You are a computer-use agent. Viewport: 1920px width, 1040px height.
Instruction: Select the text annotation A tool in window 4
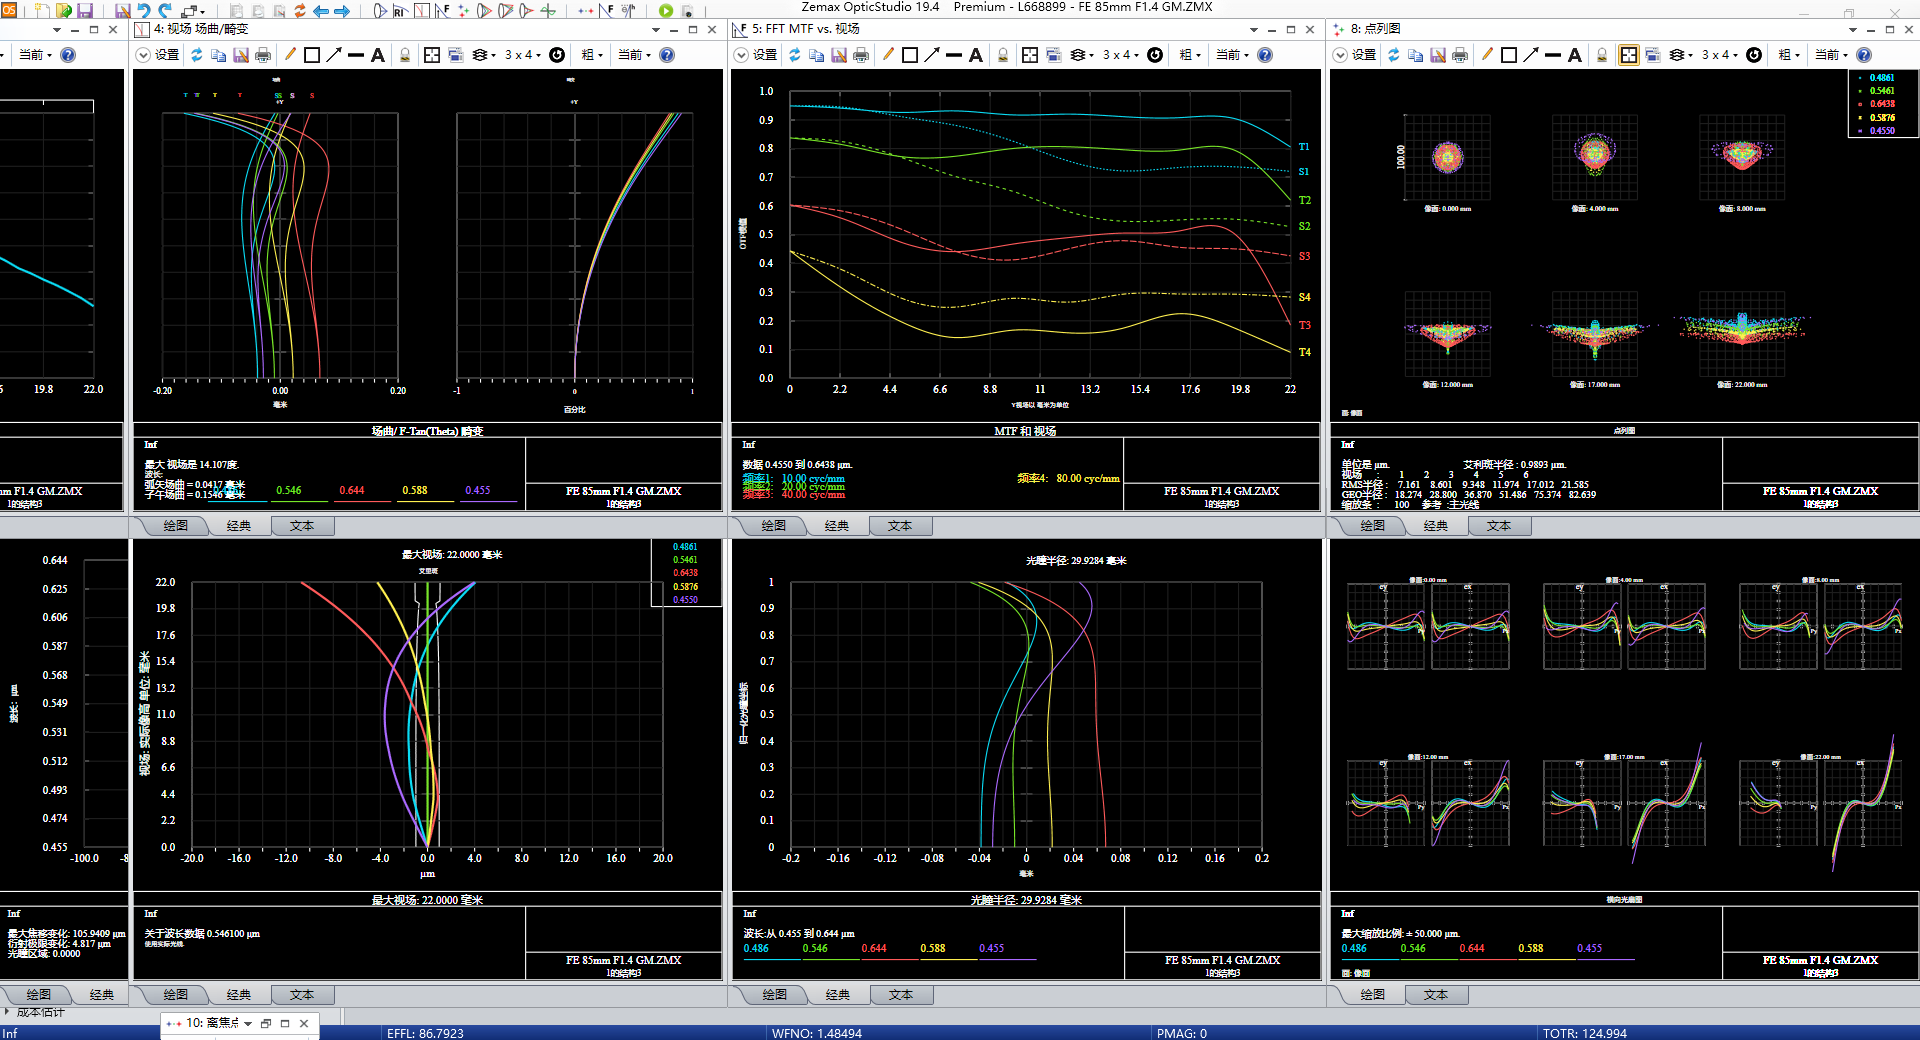coord(378,55)
